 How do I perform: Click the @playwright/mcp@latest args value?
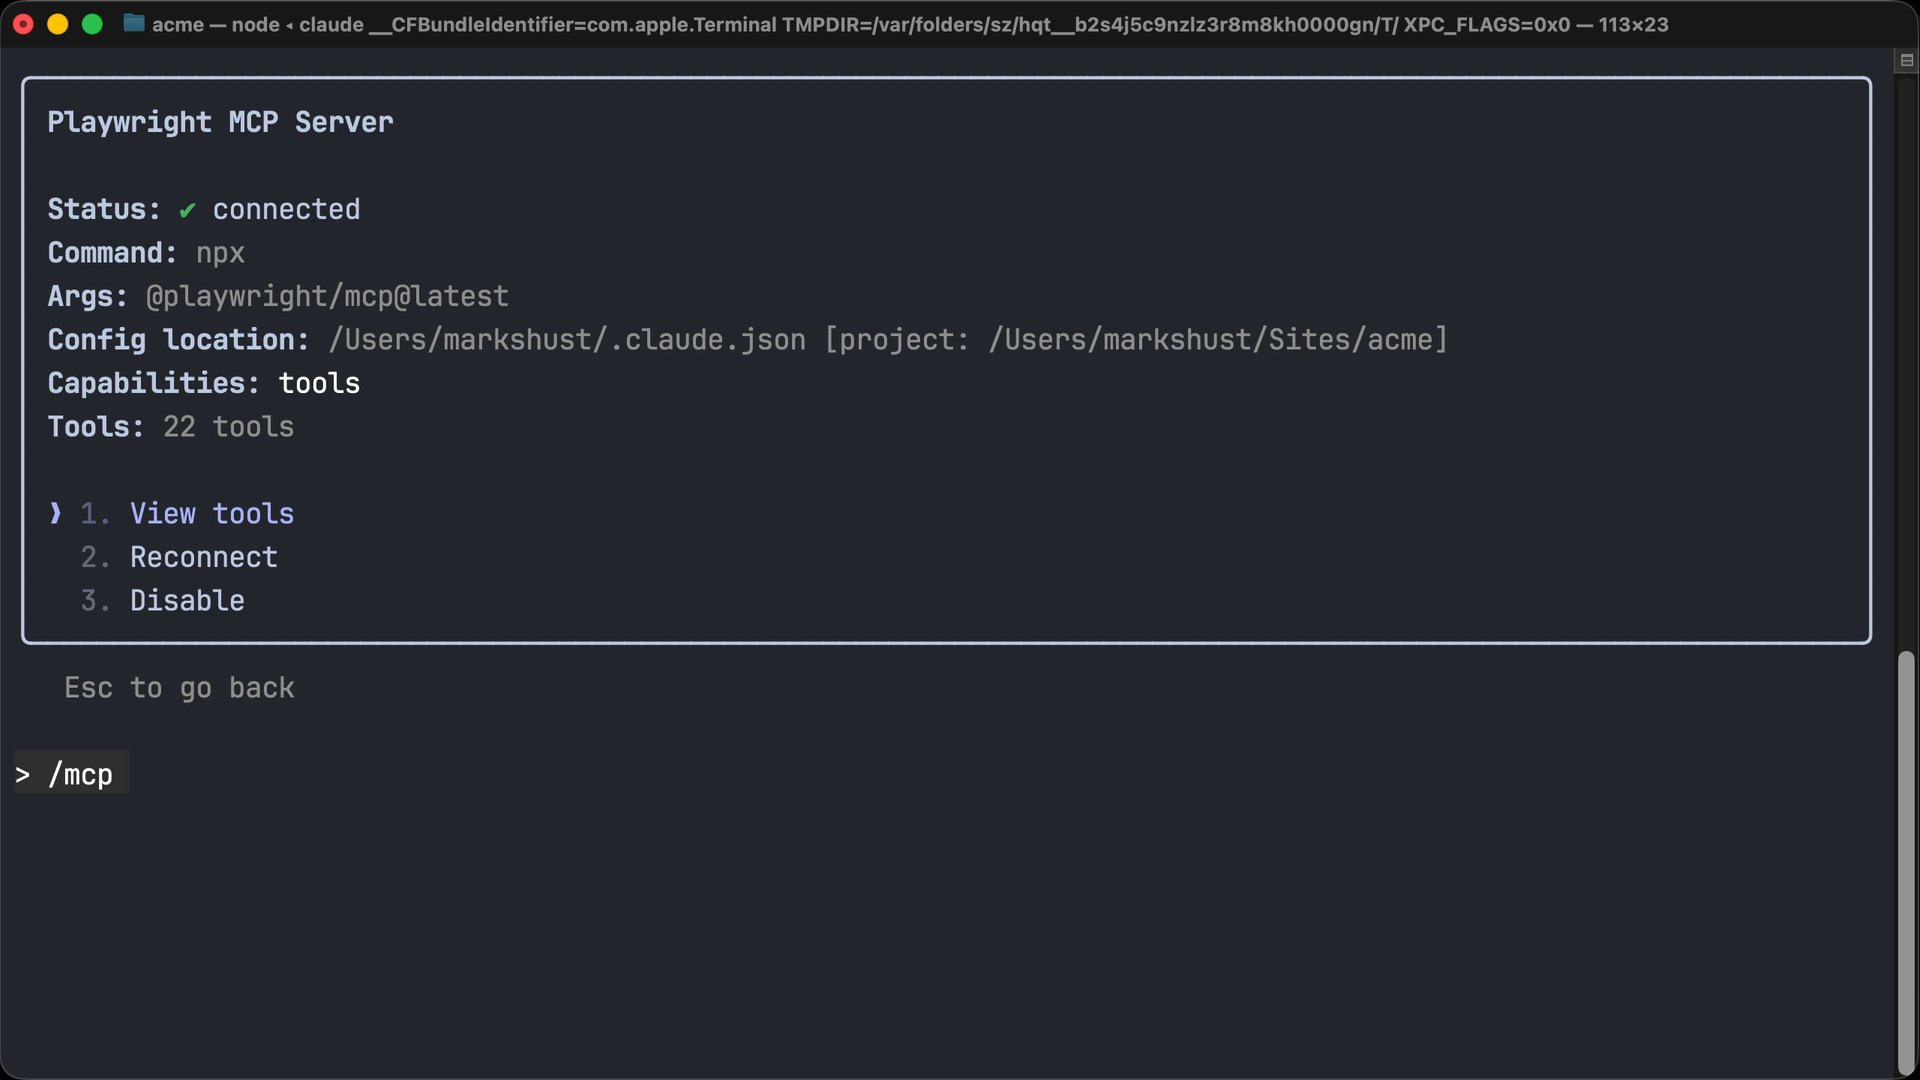(x=326, y=296)
